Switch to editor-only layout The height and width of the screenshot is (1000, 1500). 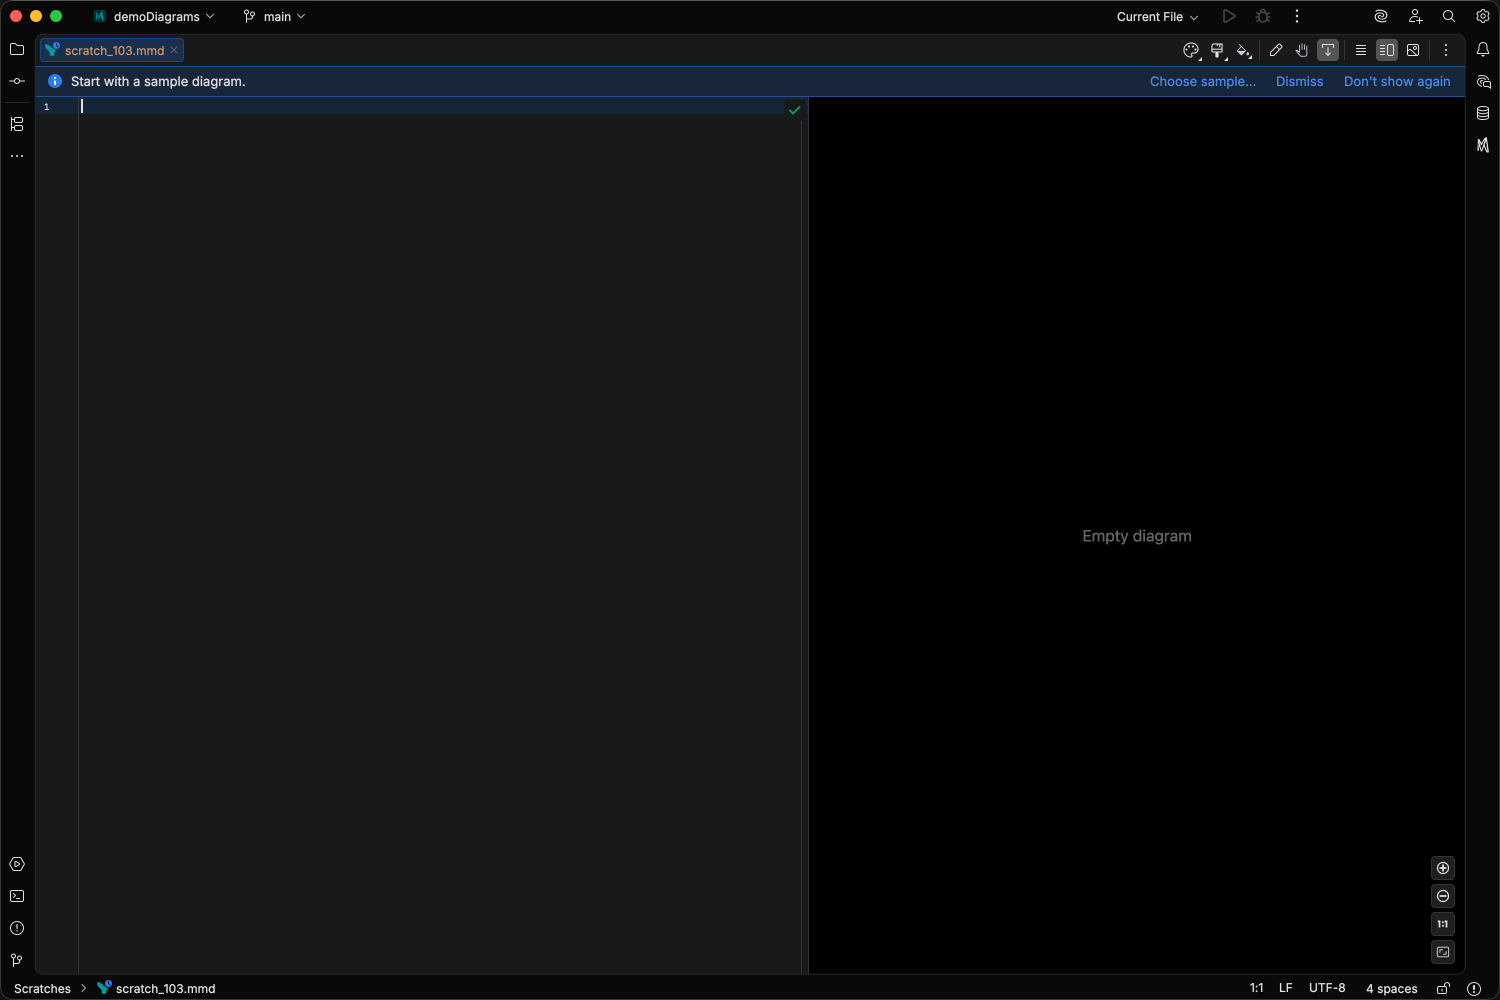click(x=1360, y=50)
